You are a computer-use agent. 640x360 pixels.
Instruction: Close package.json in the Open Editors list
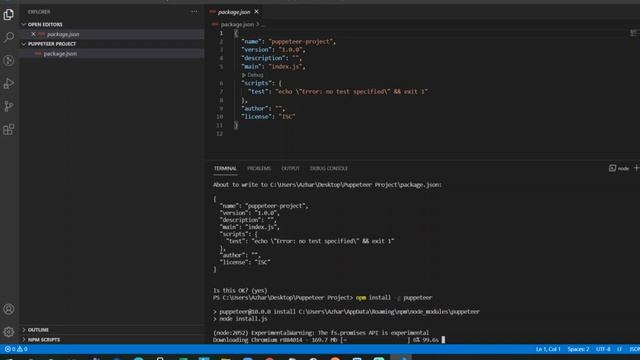33,34
